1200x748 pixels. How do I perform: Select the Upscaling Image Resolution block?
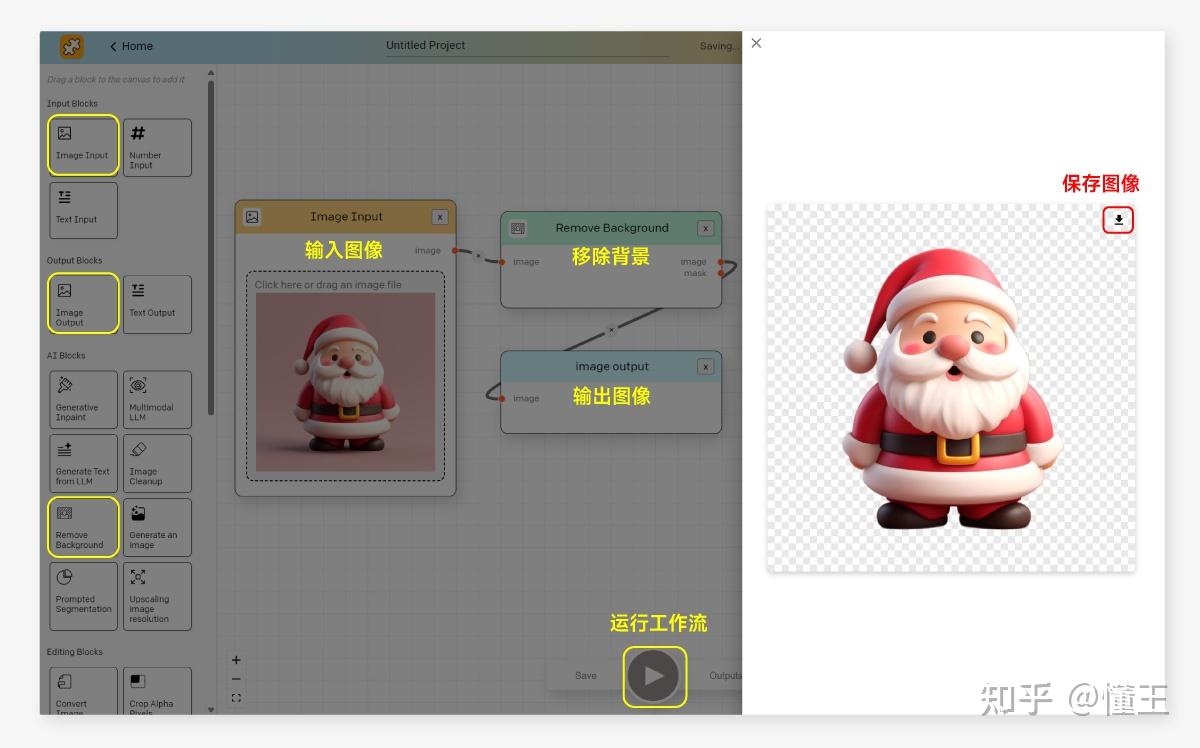point(157,596)
